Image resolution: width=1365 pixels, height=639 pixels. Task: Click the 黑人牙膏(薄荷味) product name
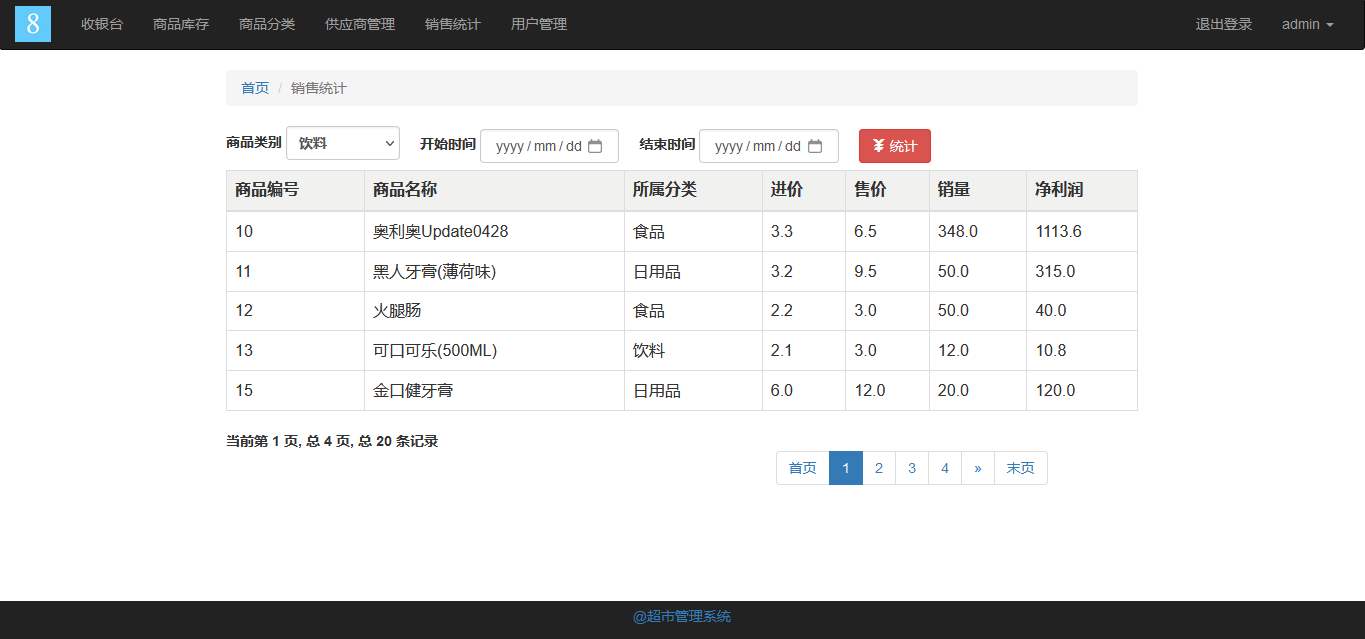(435, 271)
